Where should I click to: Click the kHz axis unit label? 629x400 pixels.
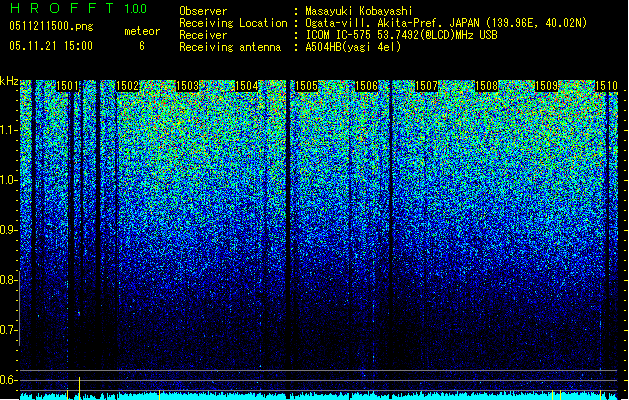coord(9,82)
